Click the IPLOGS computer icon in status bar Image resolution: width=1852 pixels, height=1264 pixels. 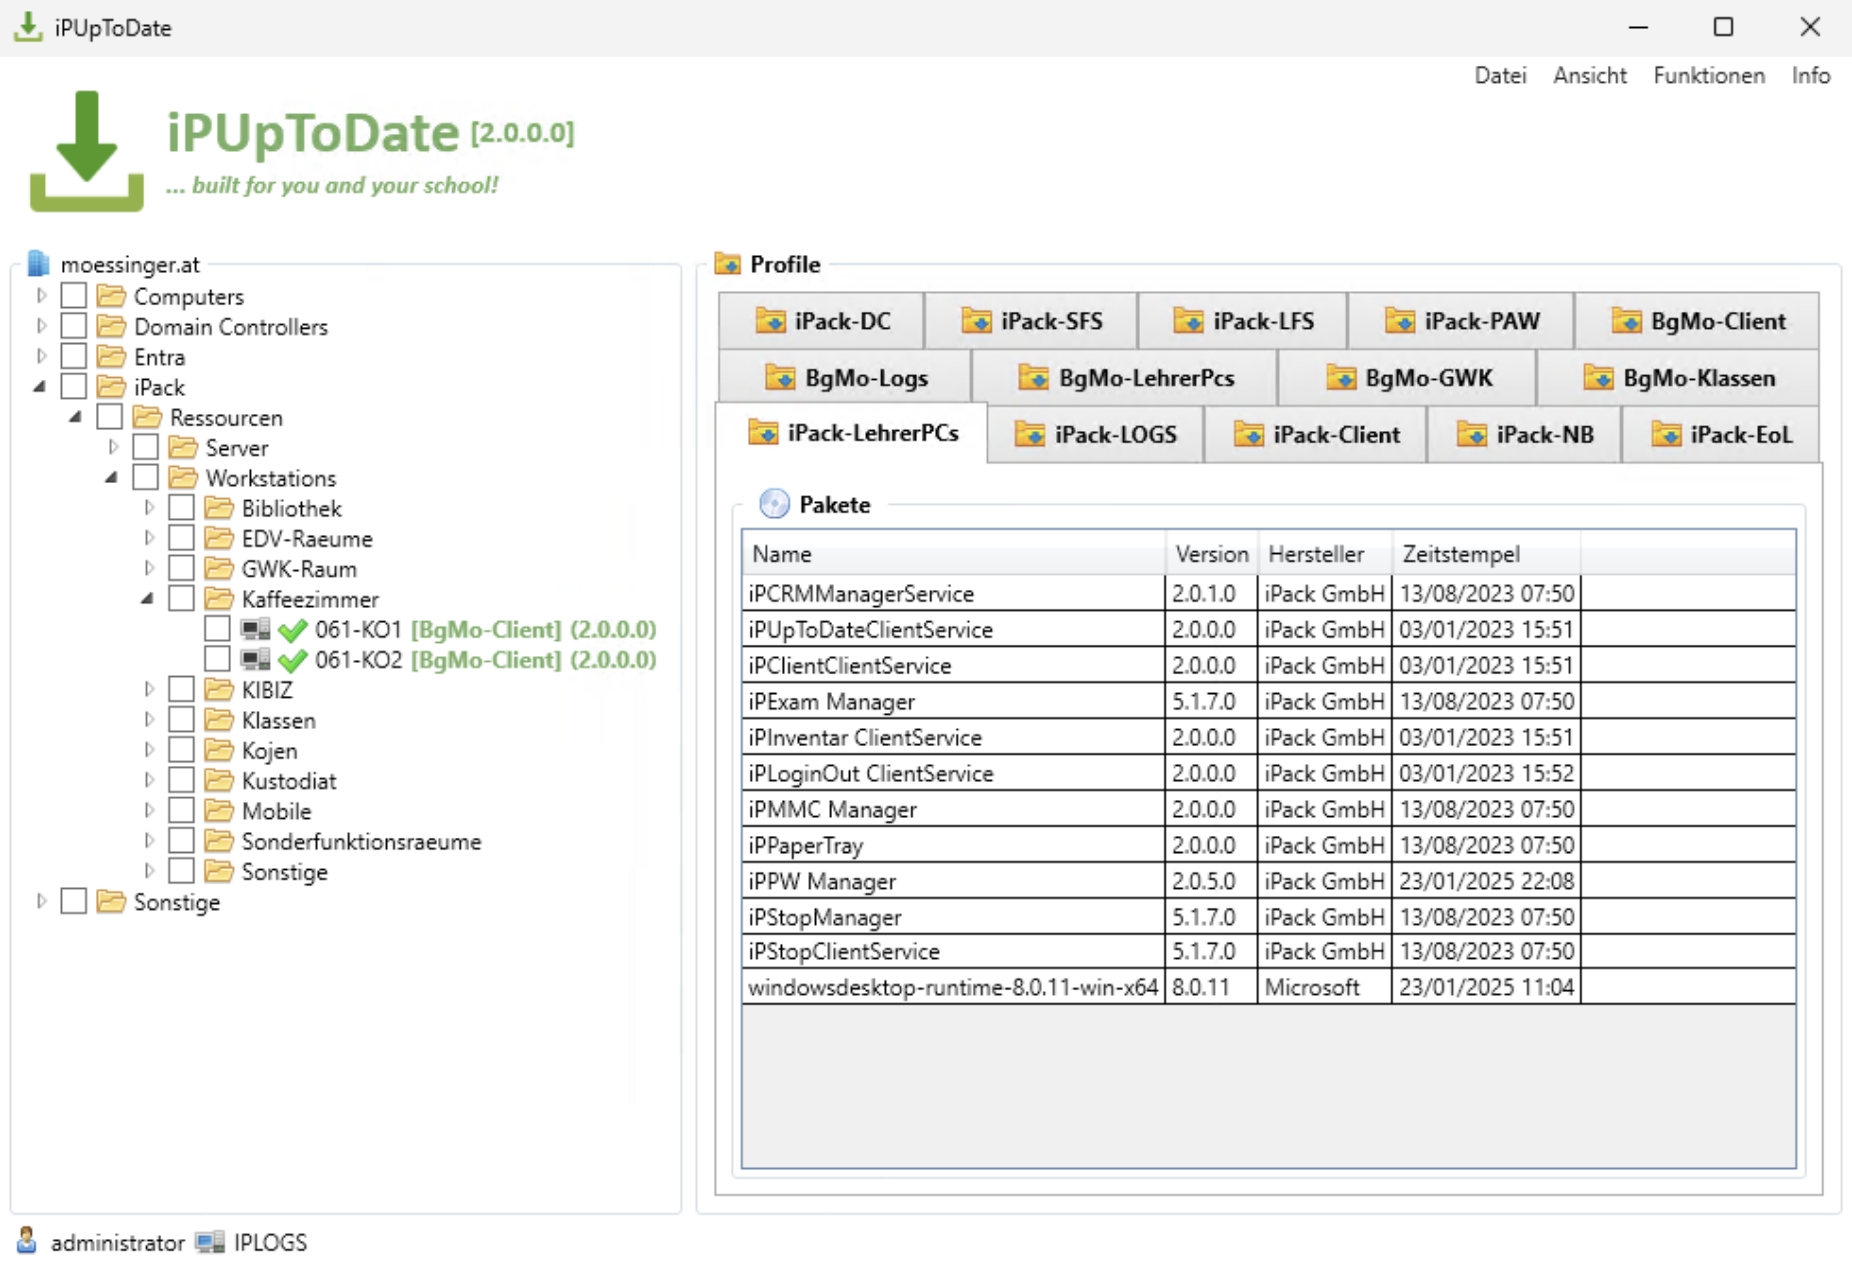(210, 1242)
